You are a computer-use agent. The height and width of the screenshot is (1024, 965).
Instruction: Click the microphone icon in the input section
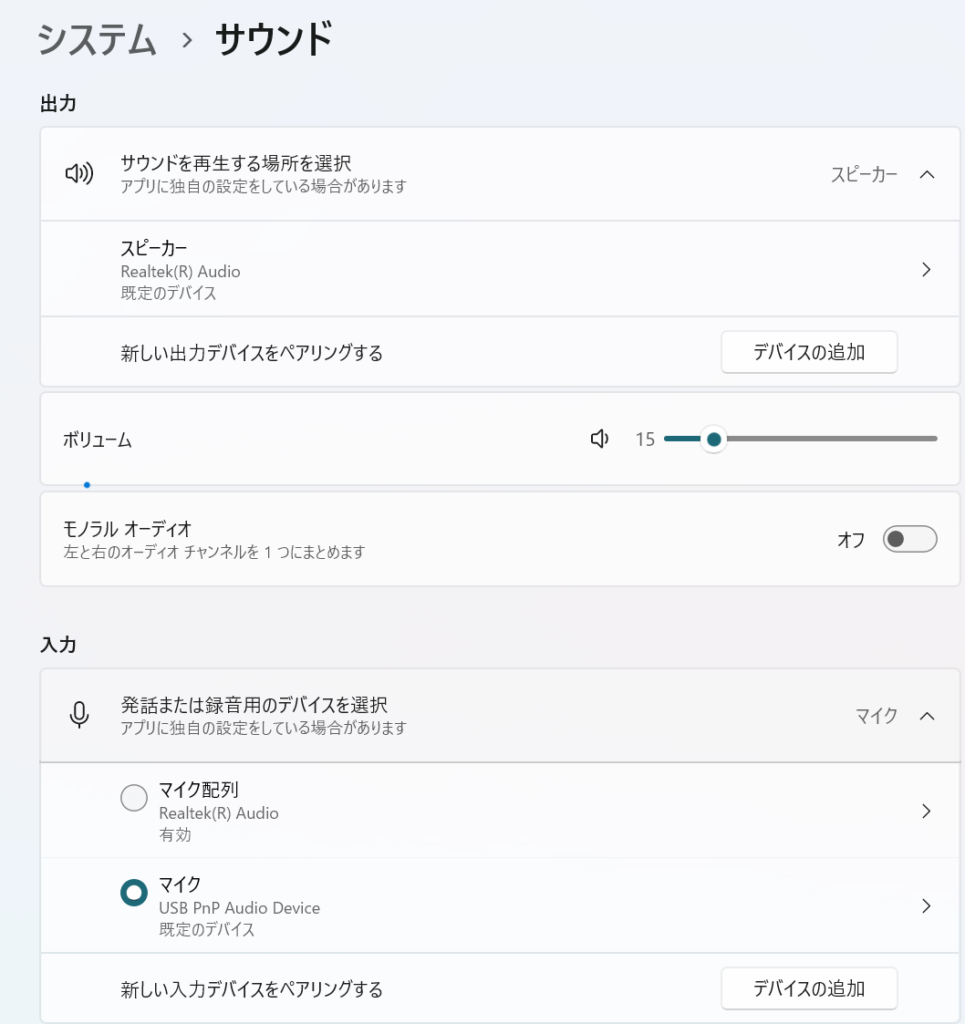tap(79, 715)
